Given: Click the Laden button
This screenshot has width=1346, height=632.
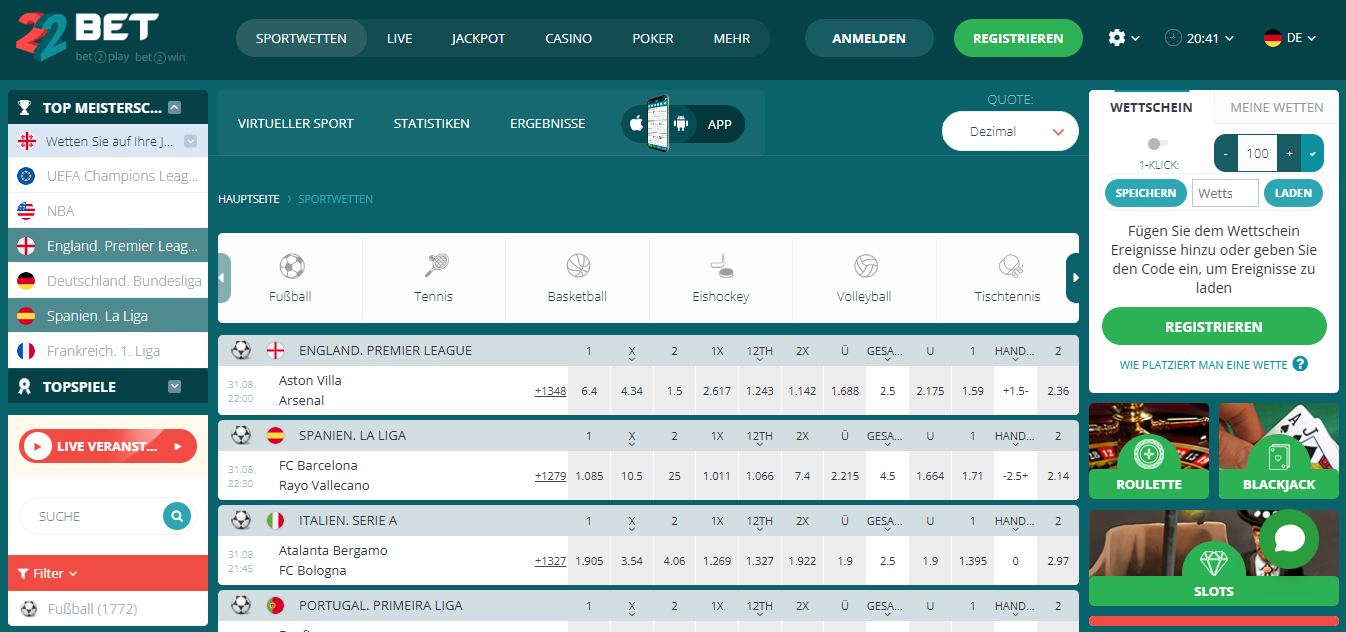Looking at the screenshot, I should pyautogui.click(x=1294, y=193).
